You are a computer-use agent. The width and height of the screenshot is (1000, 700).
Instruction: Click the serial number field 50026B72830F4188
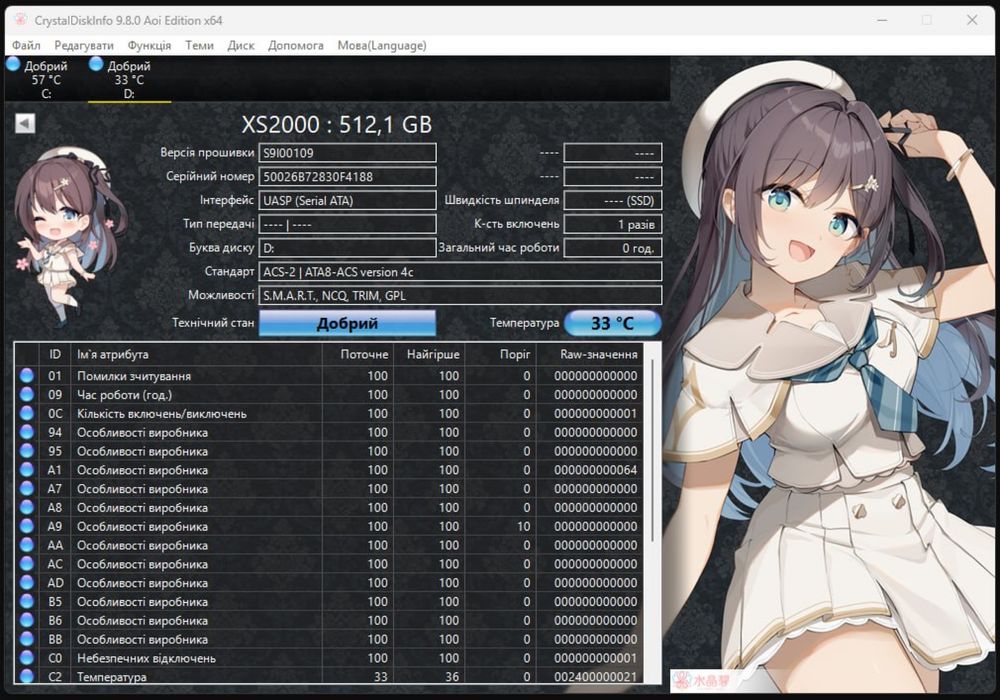point(347,177)
